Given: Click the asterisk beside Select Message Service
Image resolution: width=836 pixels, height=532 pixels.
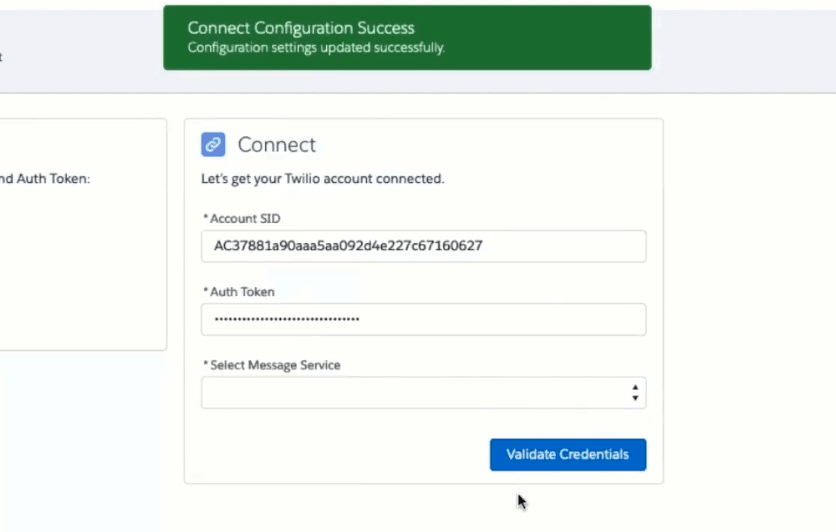Looking at the screenshot, I should (x=205, y=365).
